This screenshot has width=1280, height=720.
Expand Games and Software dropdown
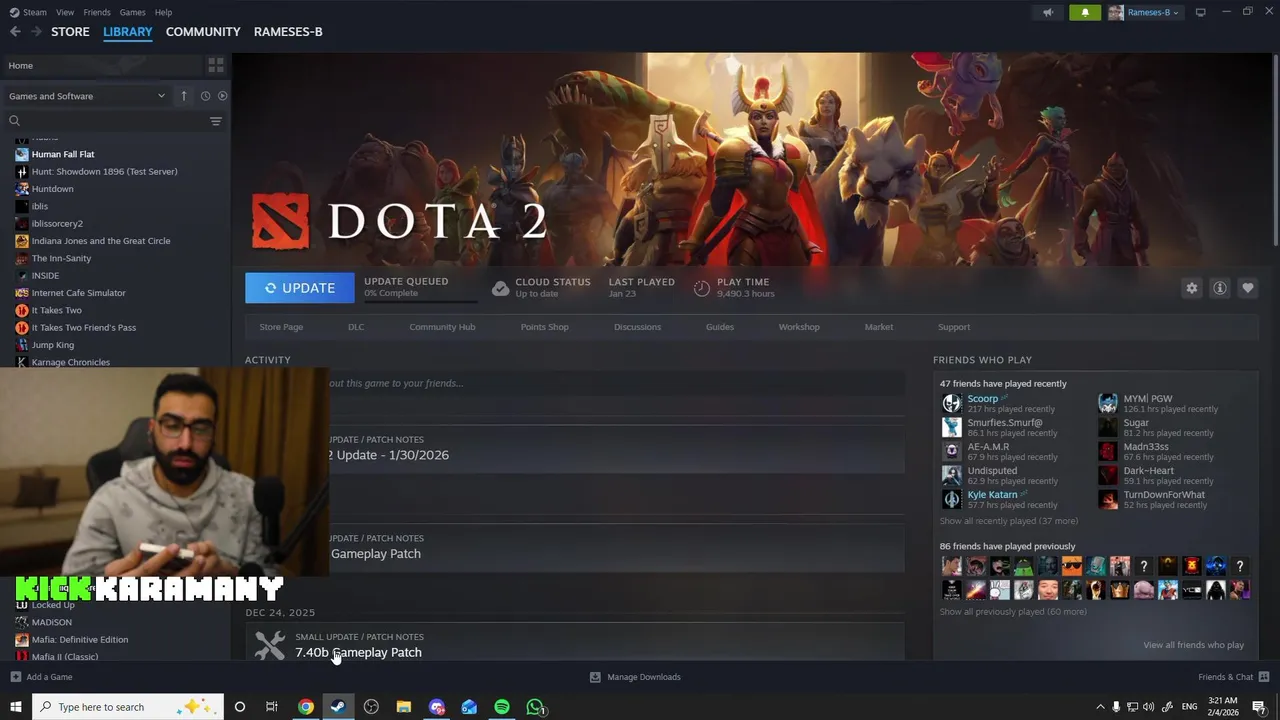(x=87, y=96)
